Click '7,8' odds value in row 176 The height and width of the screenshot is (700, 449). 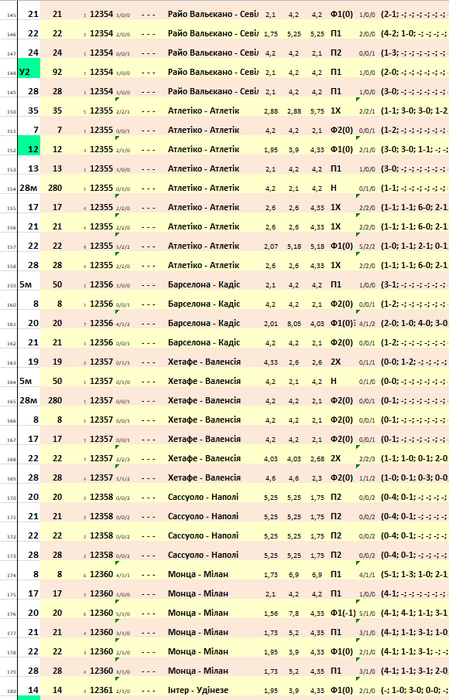294,613
